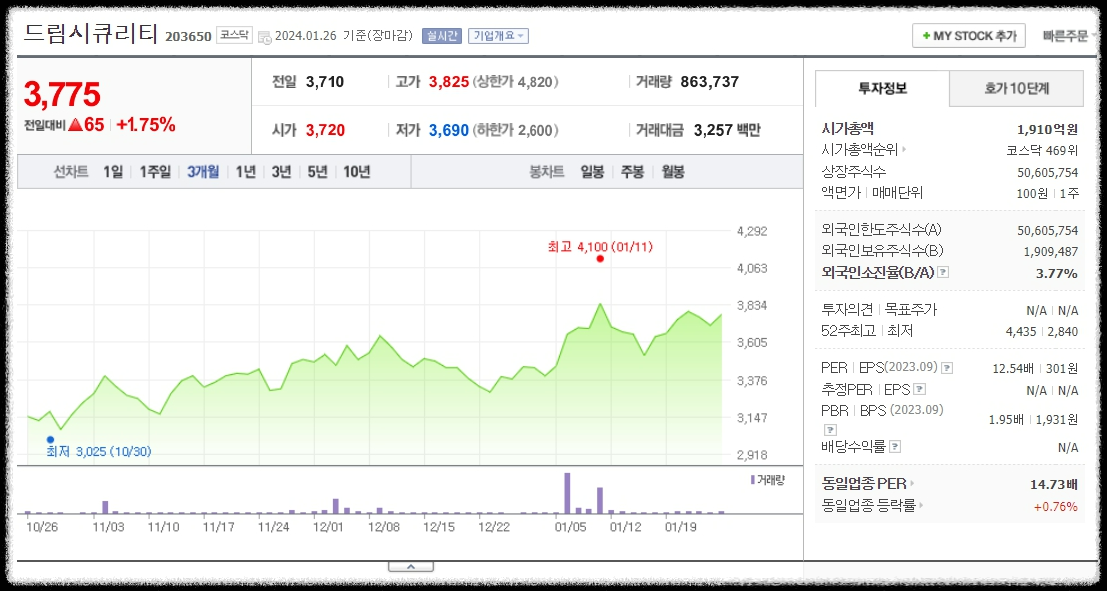Screen dimensions: 1107x591
Task: Open the 기업개요 dropdown
Action: point(498,36)
